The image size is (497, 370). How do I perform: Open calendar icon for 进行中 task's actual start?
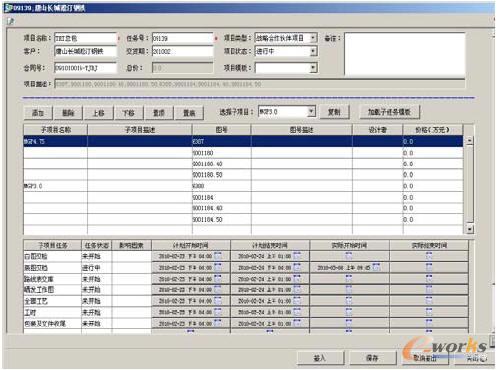coord(376,267)
